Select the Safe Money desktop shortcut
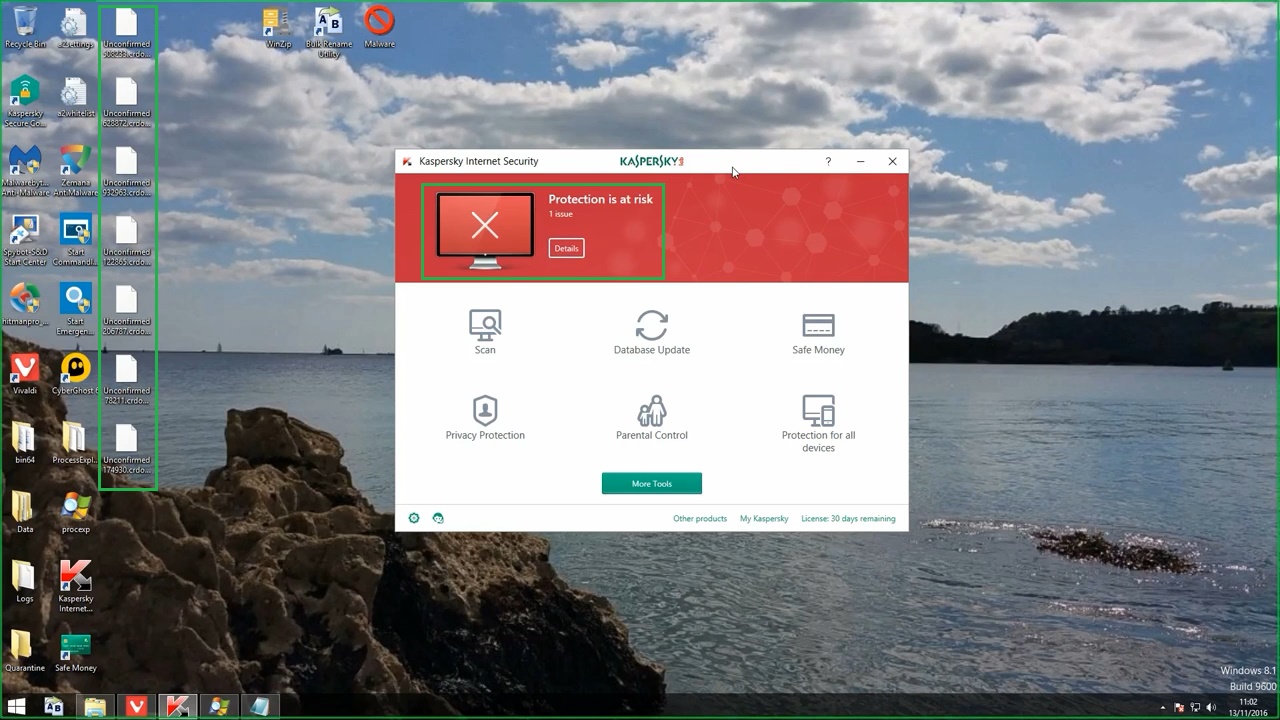 (x=75, y=651)
